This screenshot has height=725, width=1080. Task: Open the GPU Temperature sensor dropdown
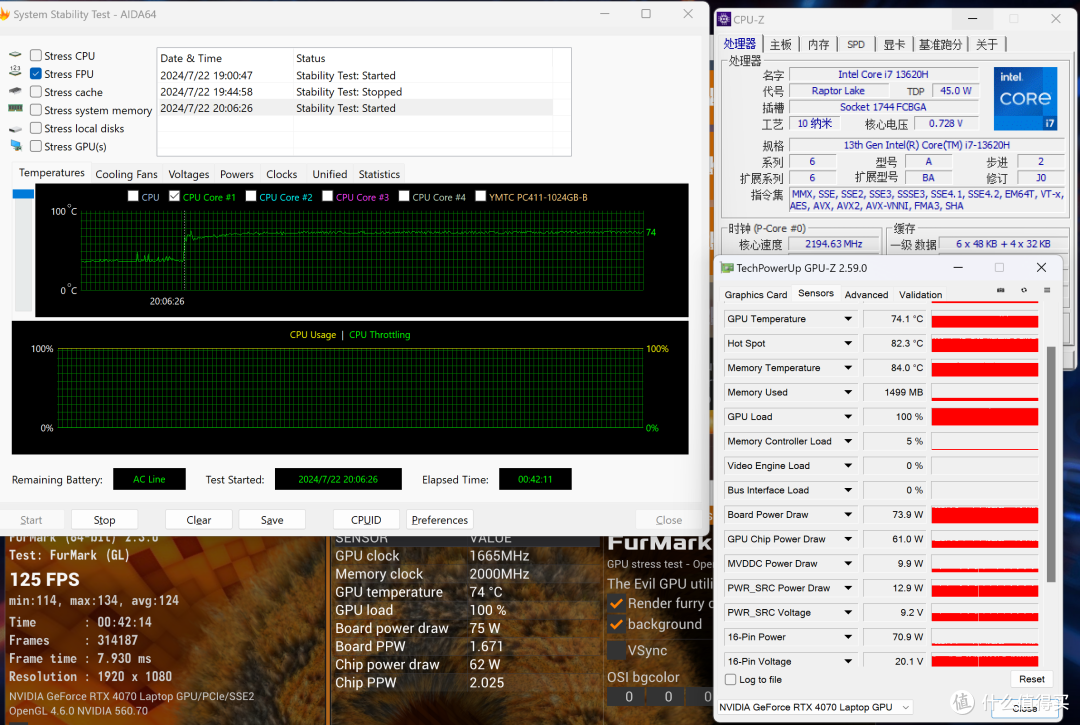point(848,319)
